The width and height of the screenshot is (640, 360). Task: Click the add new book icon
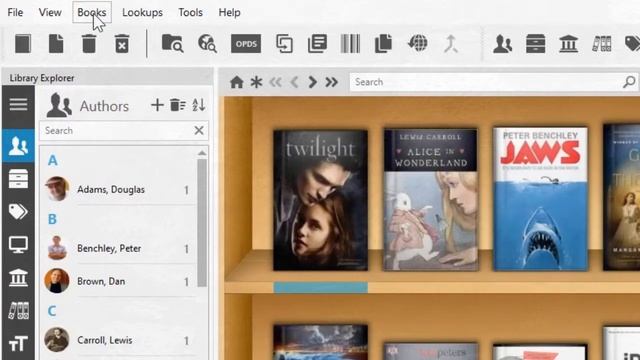pyautogui.click(x=23, y=44)
